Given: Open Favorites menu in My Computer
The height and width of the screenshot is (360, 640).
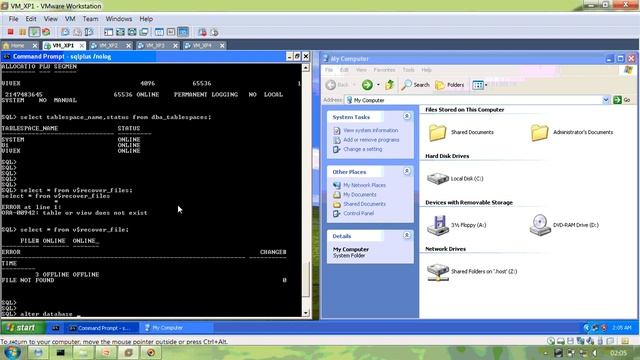Looking at the screenshot, I should pyautogui.click(x=384, y=70).
